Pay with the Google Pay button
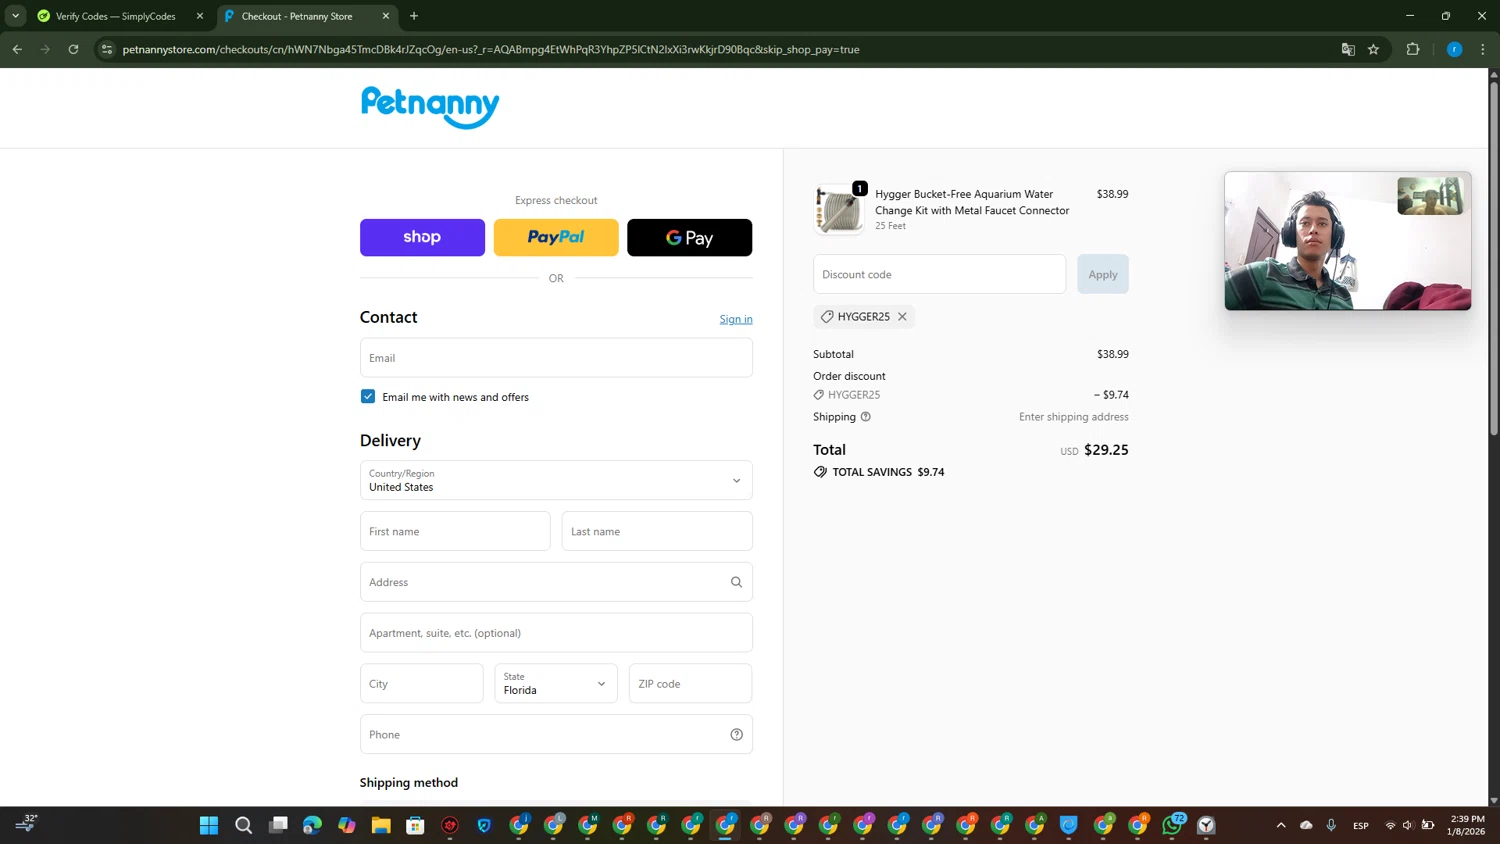Image resolution: width=1500 pixels, height=844 pixels. click(x=689, y=237)
